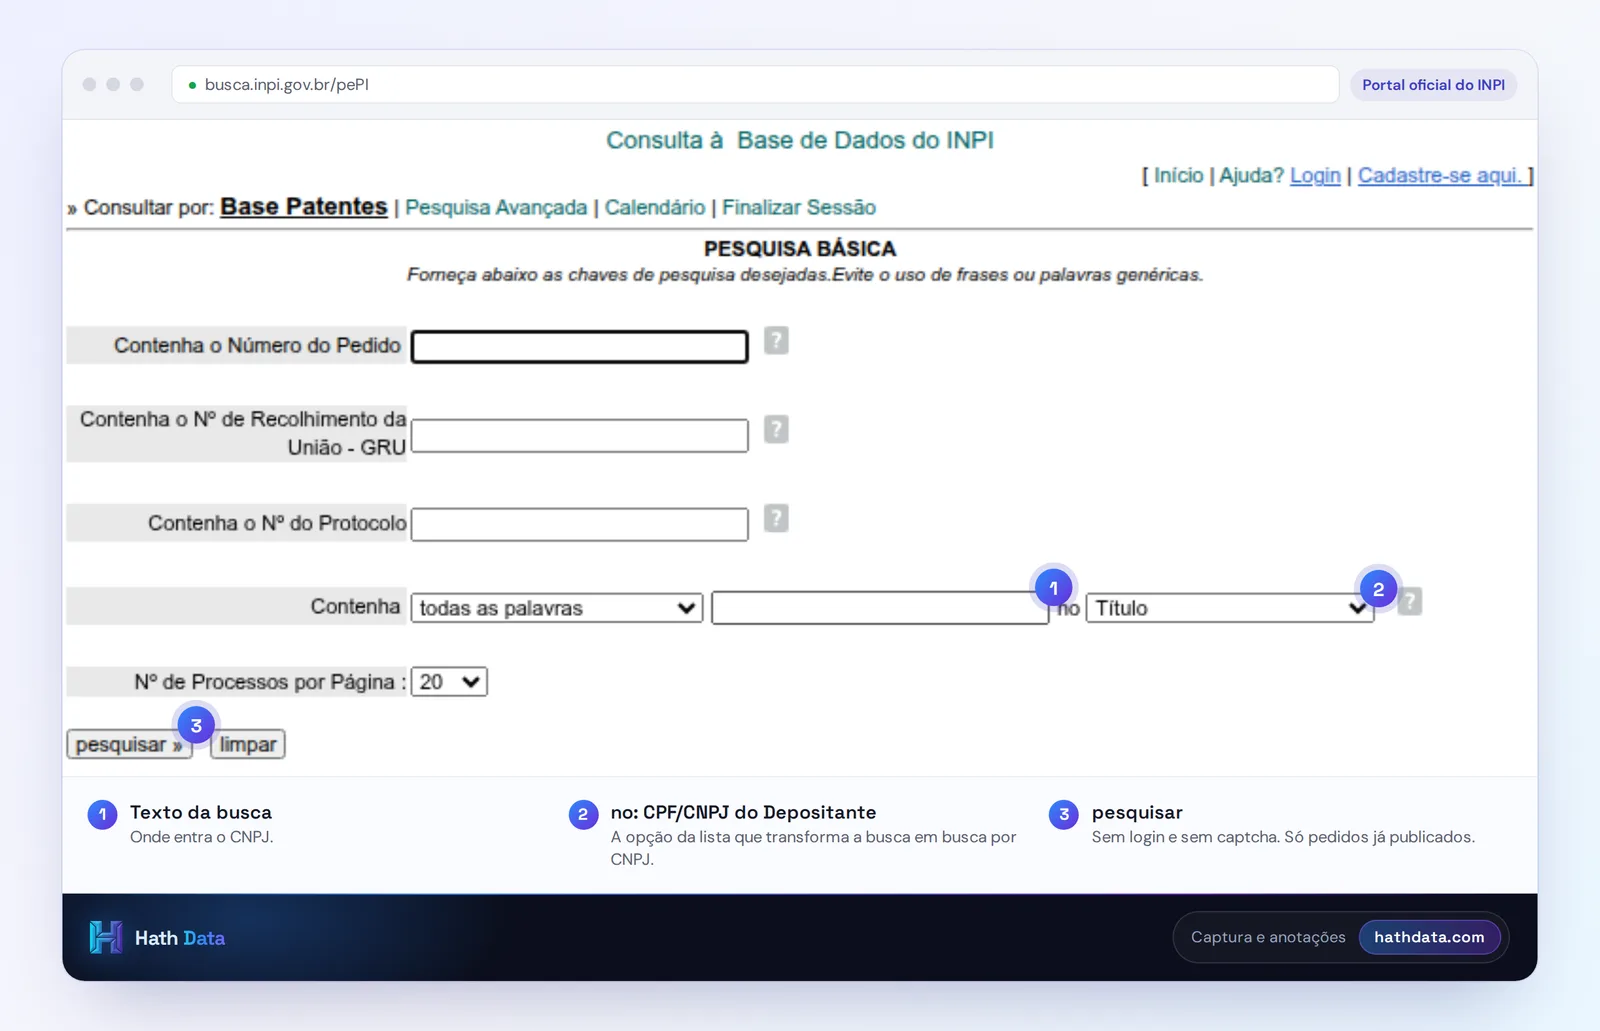Viewport: 1600px width, 1031px height.
Task: Open the processes per page dropdown
Action: pos(449,682)
